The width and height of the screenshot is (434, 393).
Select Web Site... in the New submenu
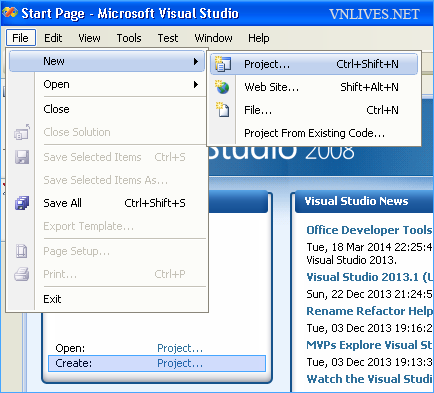tap(314, 87)
